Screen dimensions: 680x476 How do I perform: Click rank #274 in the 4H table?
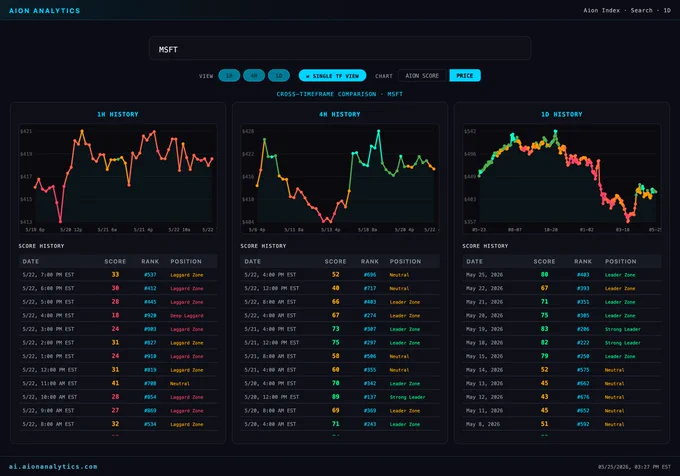click(370, 316)
